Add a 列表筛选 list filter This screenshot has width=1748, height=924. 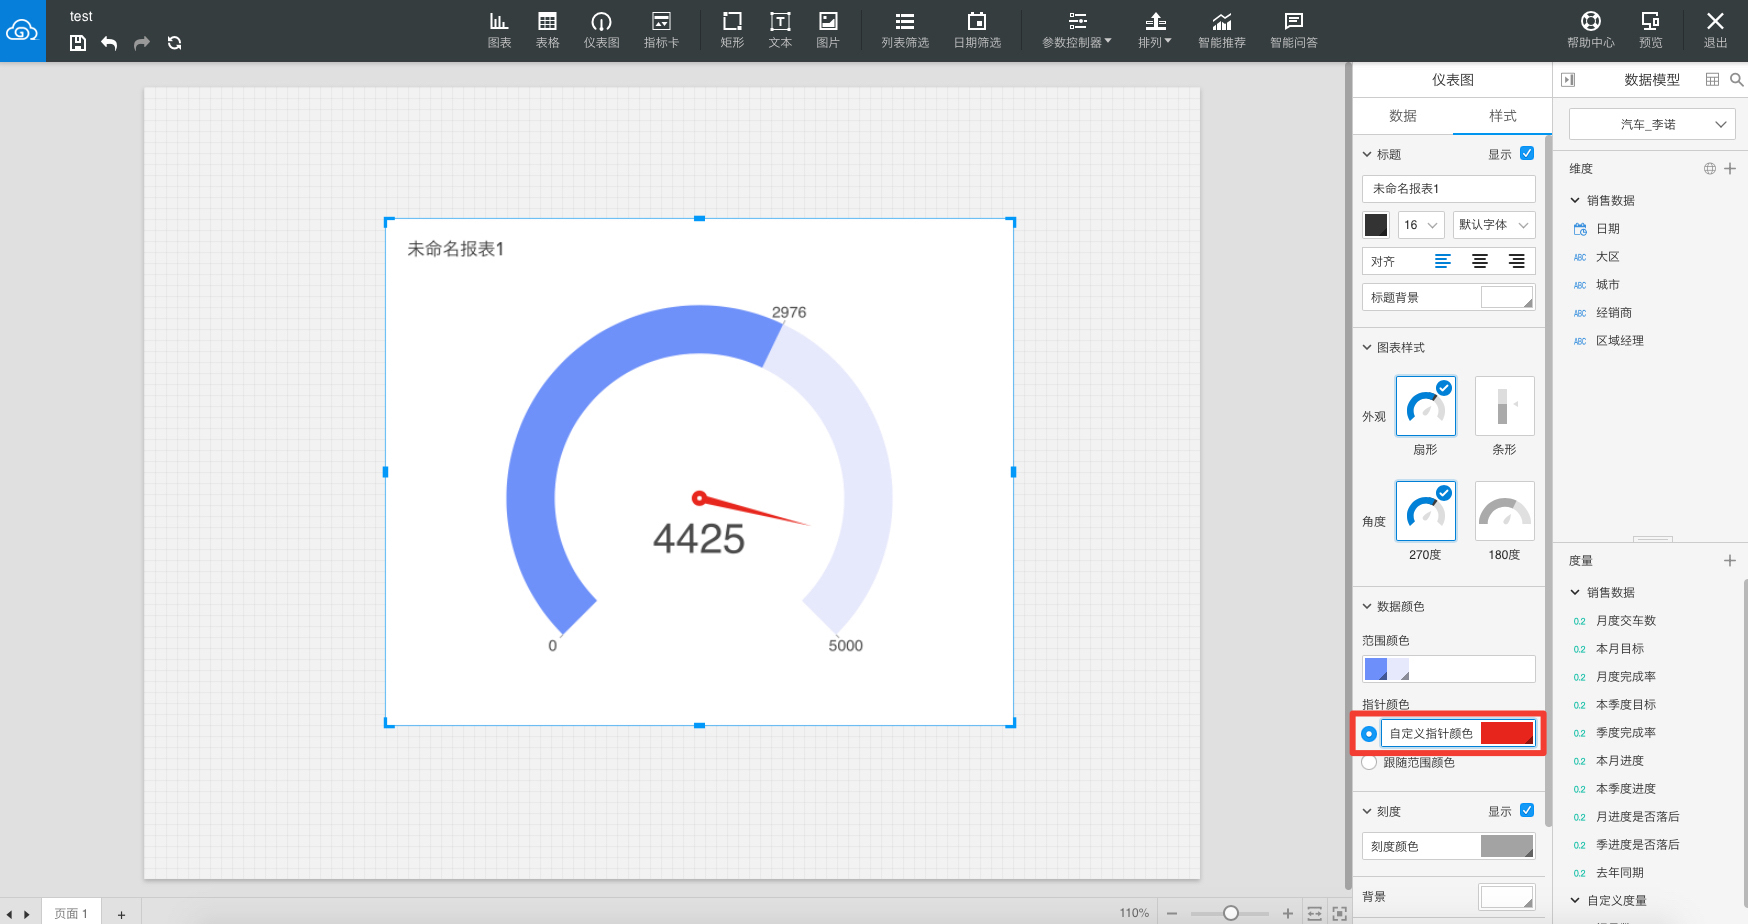coord(905,30)
